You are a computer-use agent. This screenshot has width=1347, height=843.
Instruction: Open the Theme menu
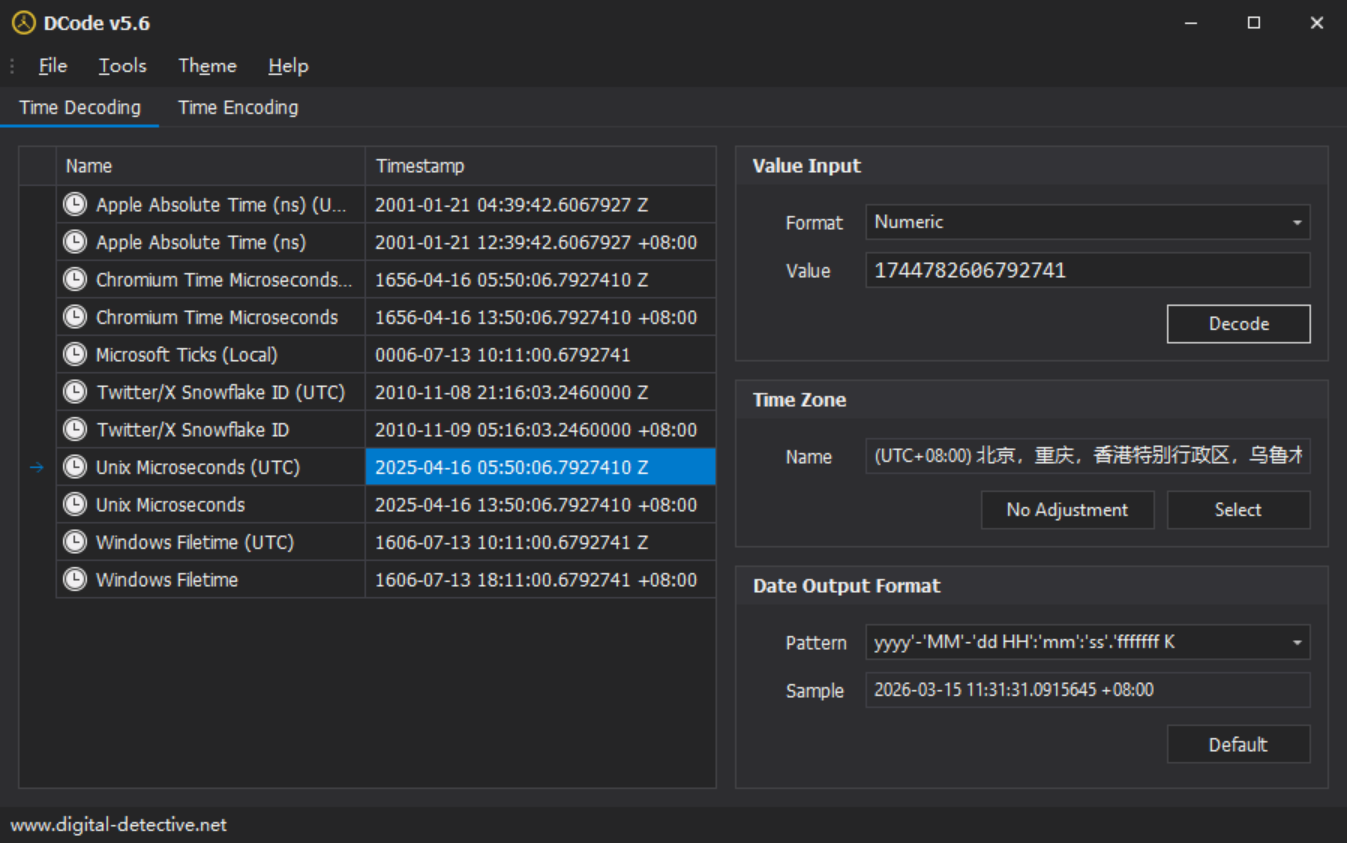click(x=207, y=66)
